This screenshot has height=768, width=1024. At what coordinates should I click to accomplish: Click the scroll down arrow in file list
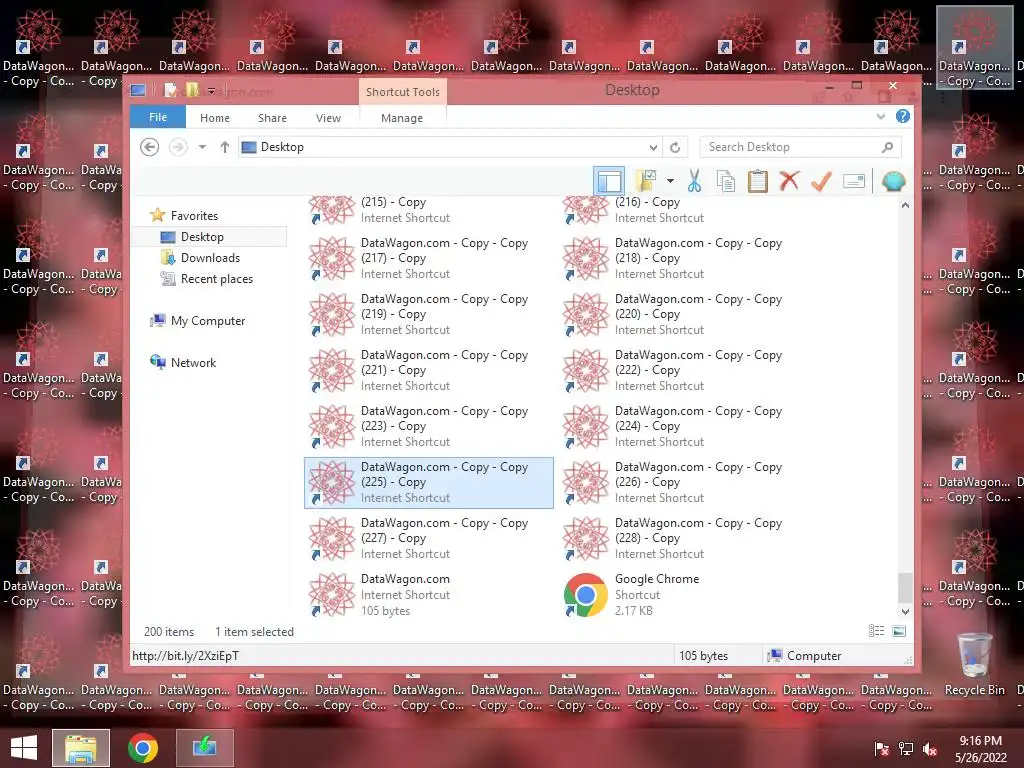(905, 612)
